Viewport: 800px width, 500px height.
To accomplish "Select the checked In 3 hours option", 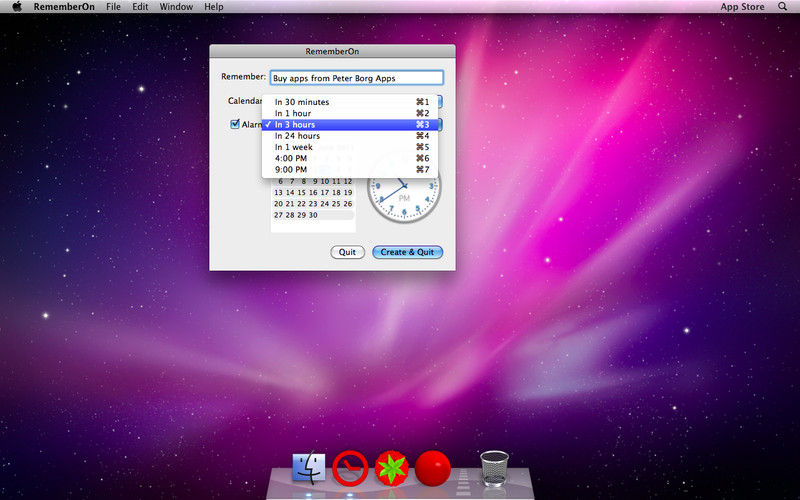I will tap(350, 124).
